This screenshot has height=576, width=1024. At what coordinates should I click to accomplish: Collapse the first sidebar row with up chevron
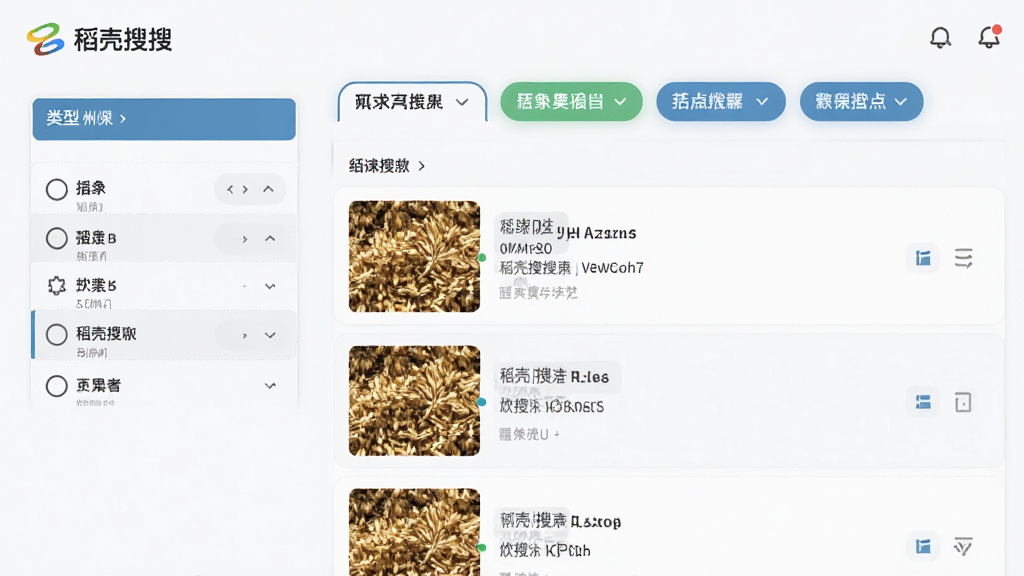pyautogui.click(x=268, y=189)
